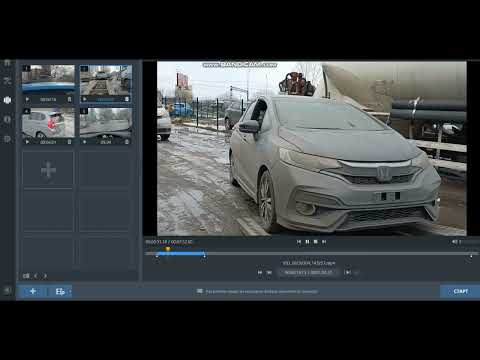Image resolution: width=480 pixels, height=360 pixels.
Task: Click the end marker at the timeline's far end
Action: (x=471, y=256)
